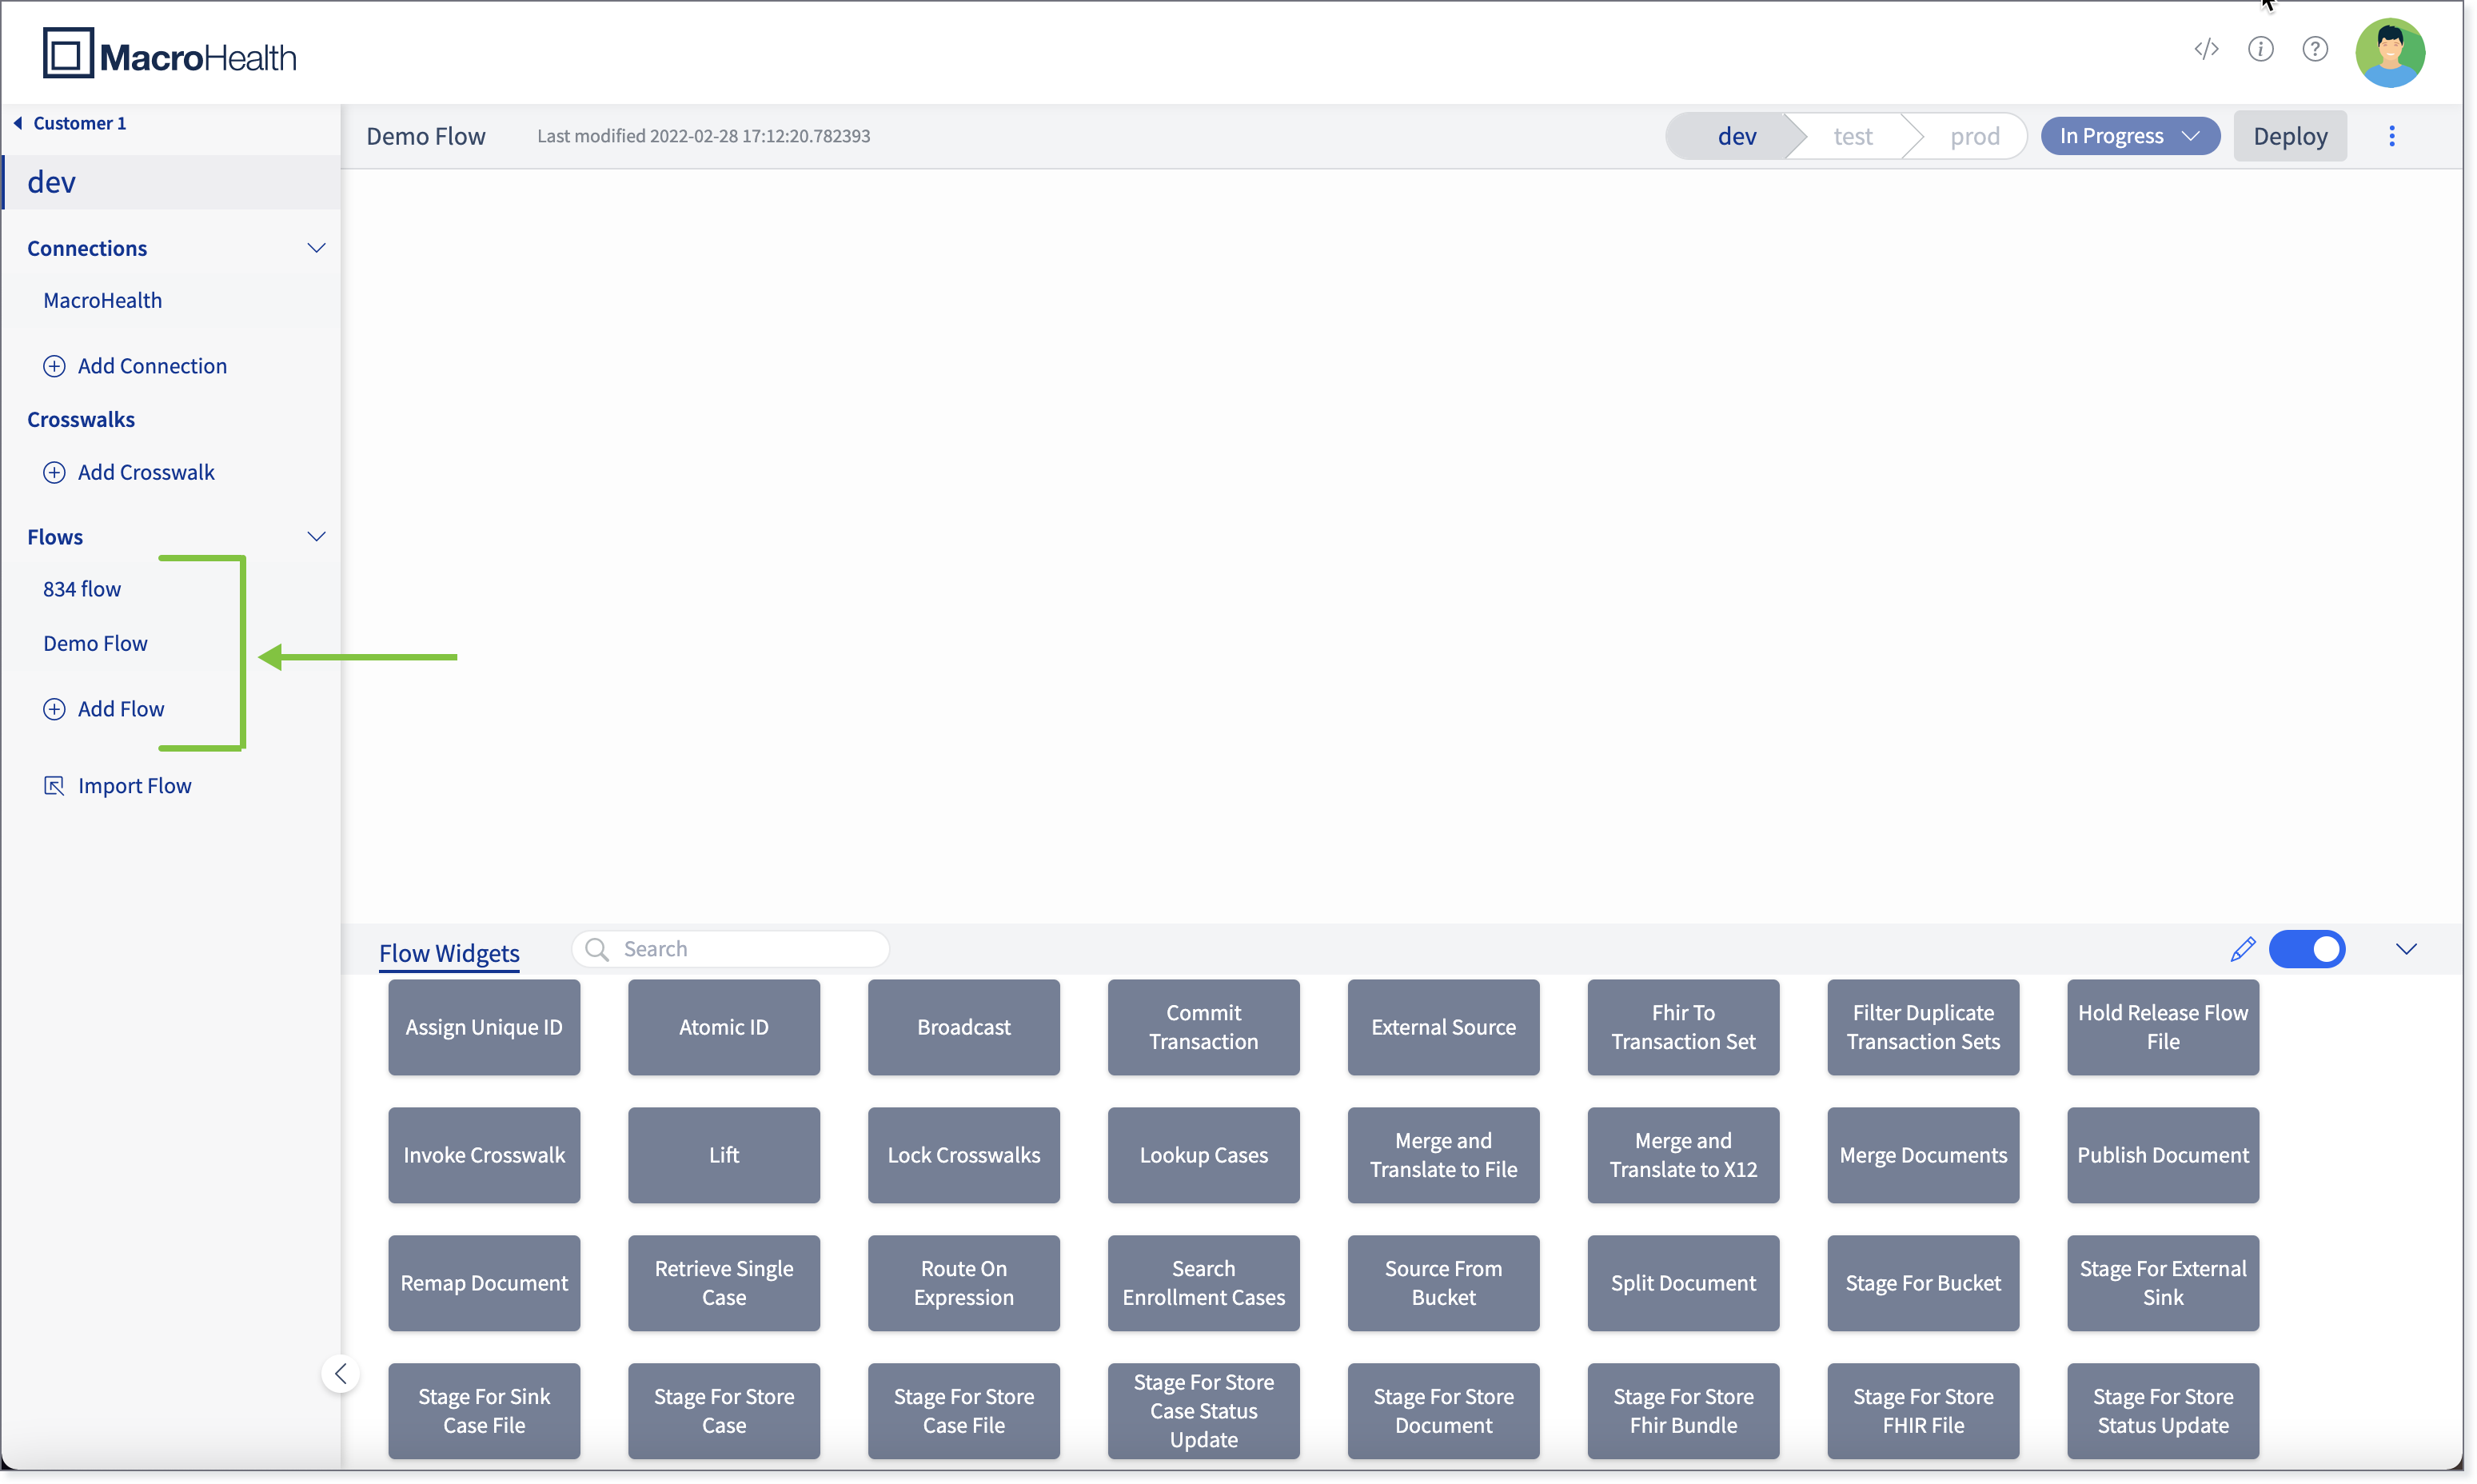This screenshot has width=2477, height=1484.
Task: Open Demo Flow in the sidebar
Action: point(95,643)
